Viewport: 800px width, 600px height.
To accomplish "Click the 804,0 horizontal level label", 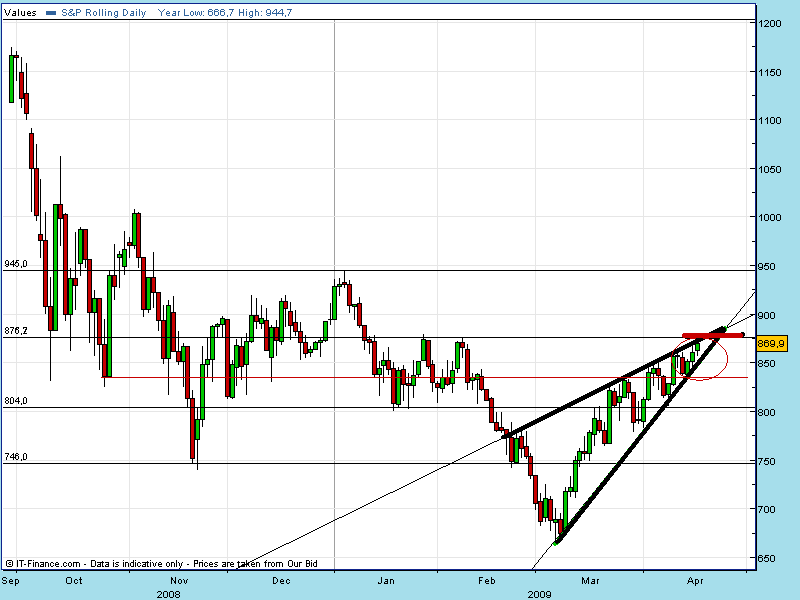I will coord(16,401).
